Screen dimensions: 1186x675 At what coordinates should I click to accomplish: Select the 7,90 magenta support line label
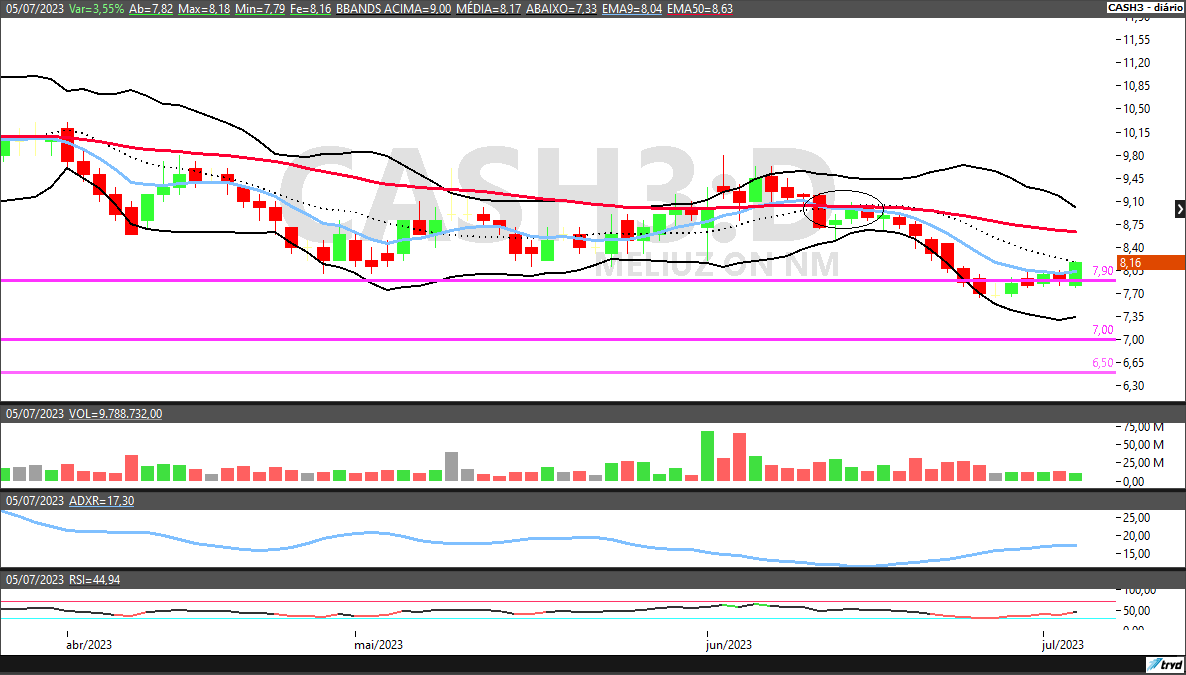1102,271
